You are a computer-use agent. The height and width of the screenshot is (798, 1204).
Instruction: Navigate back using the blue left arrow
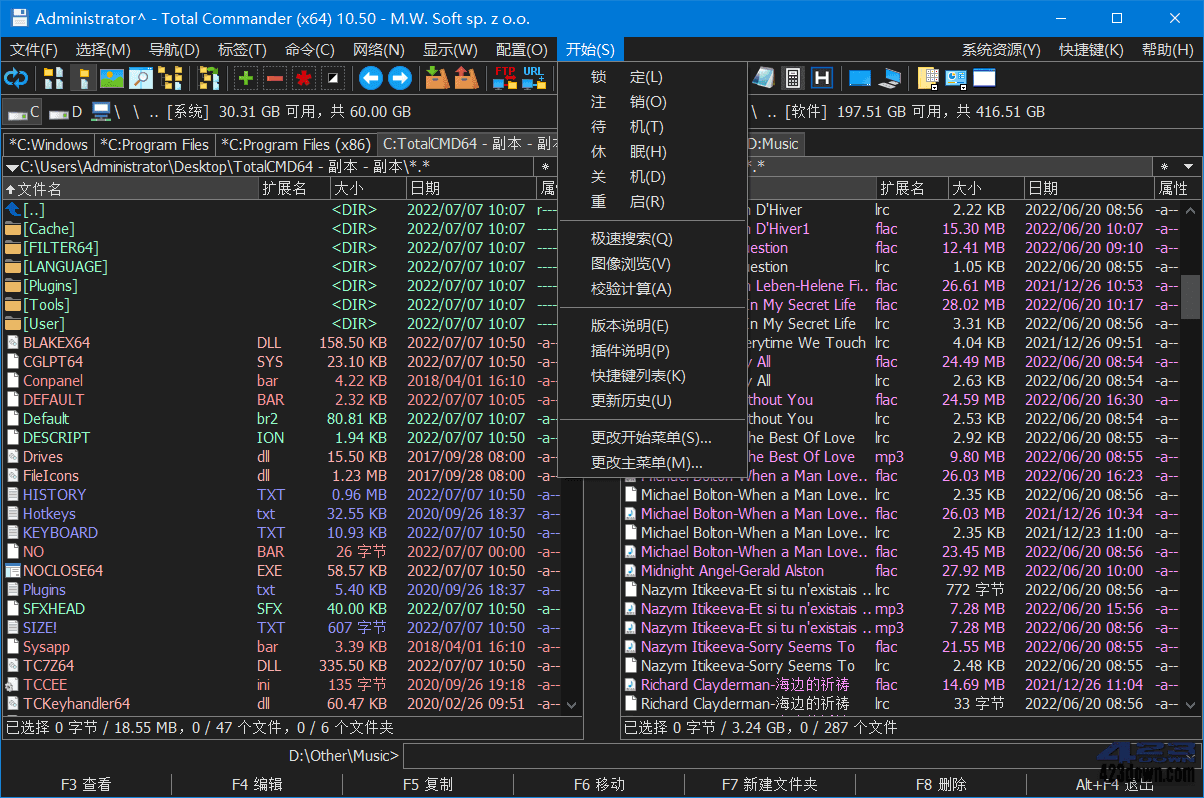click(x=370, y=77)
